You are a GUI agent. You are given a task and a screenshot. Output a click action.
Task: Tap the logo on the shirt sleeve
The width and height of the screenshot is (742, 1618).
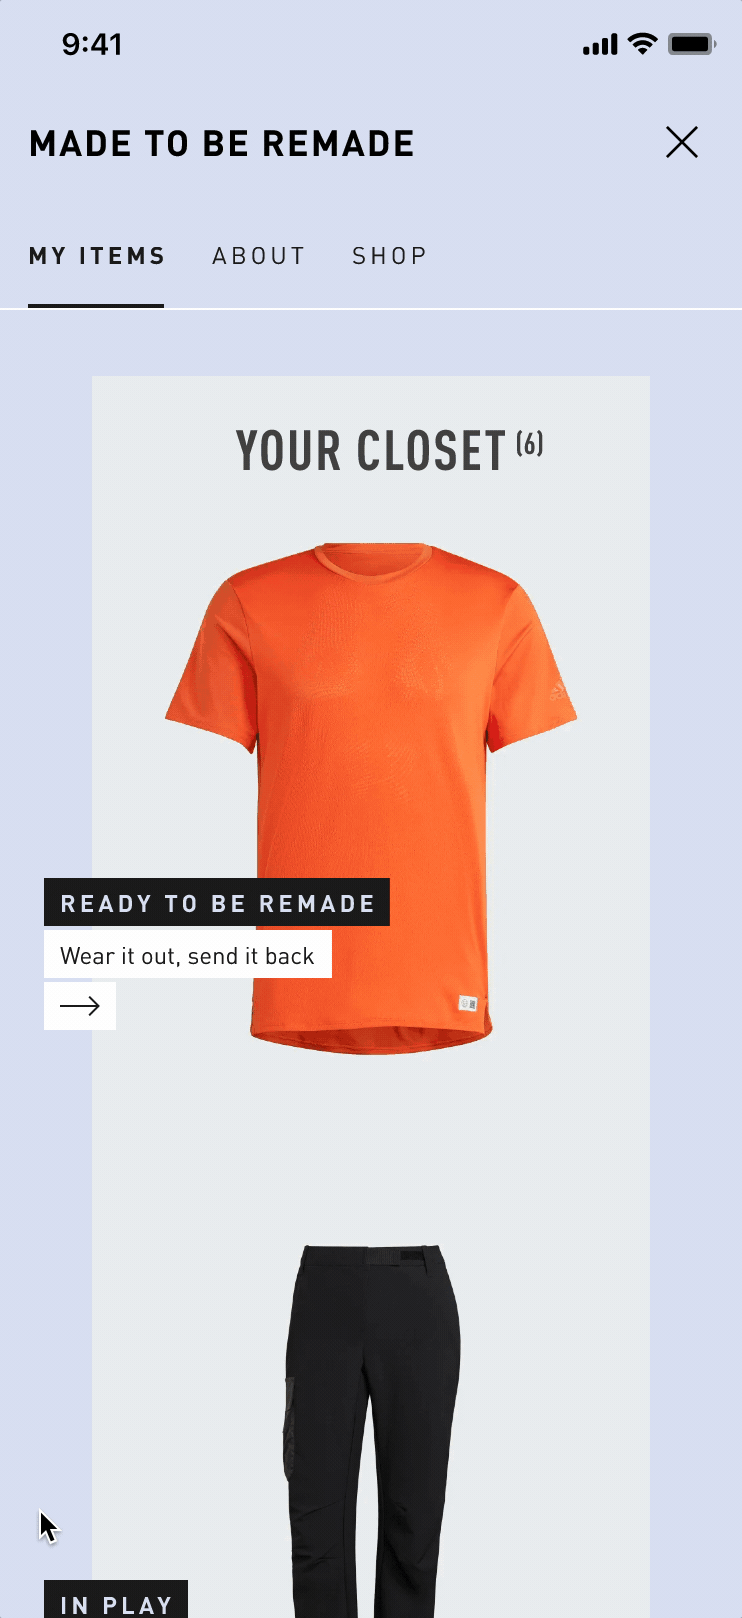tap(558, 690)
